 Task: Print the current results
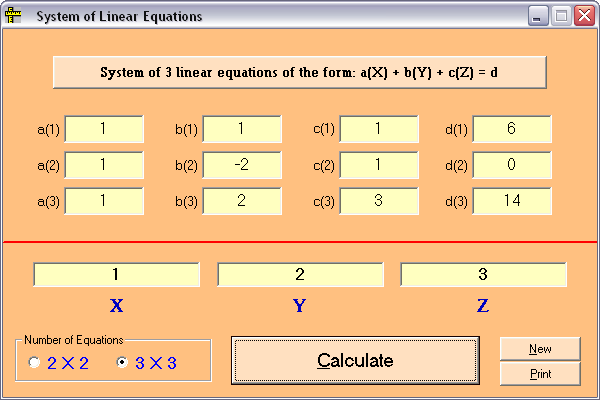[x=540, y=374]
